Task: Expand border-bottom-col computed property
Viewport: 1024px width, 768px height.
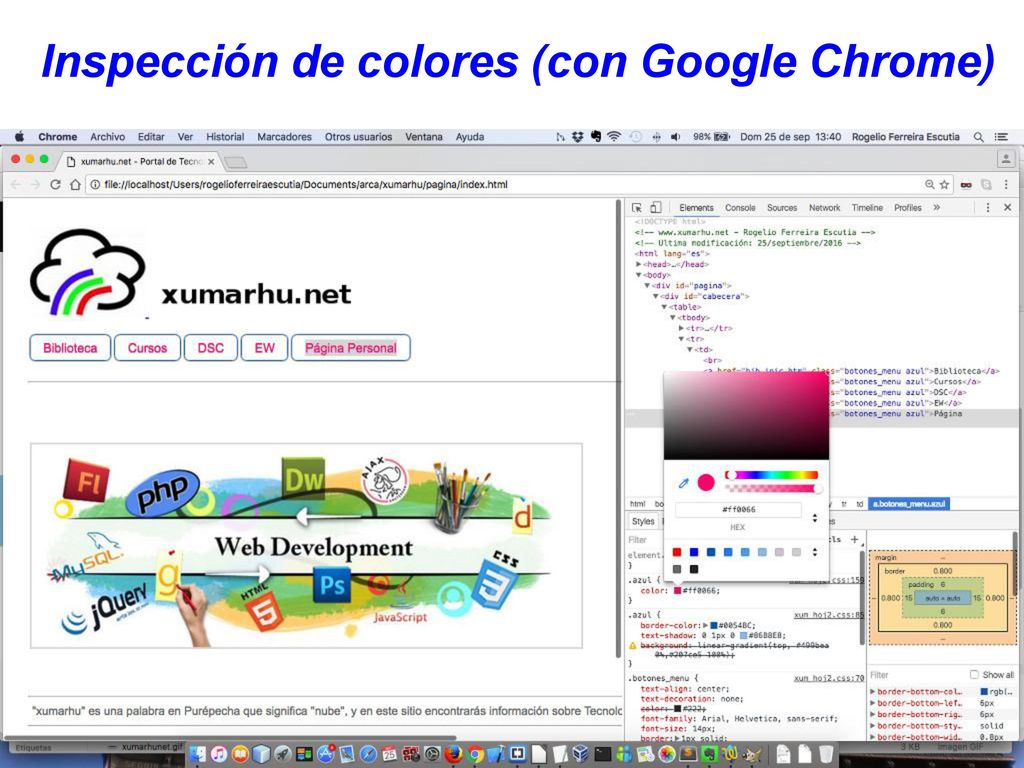Action: 873,692
